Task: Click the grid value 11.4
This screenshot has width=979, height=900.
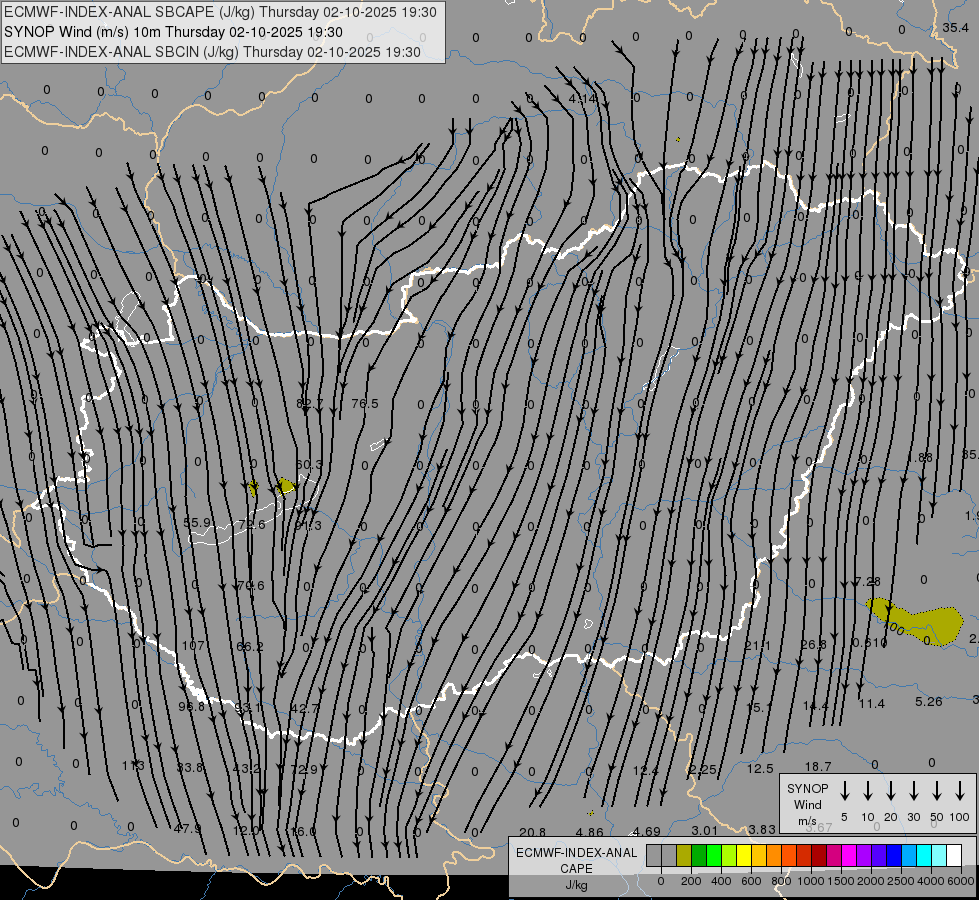Action: pyautogui.click(x=872, y=704)
